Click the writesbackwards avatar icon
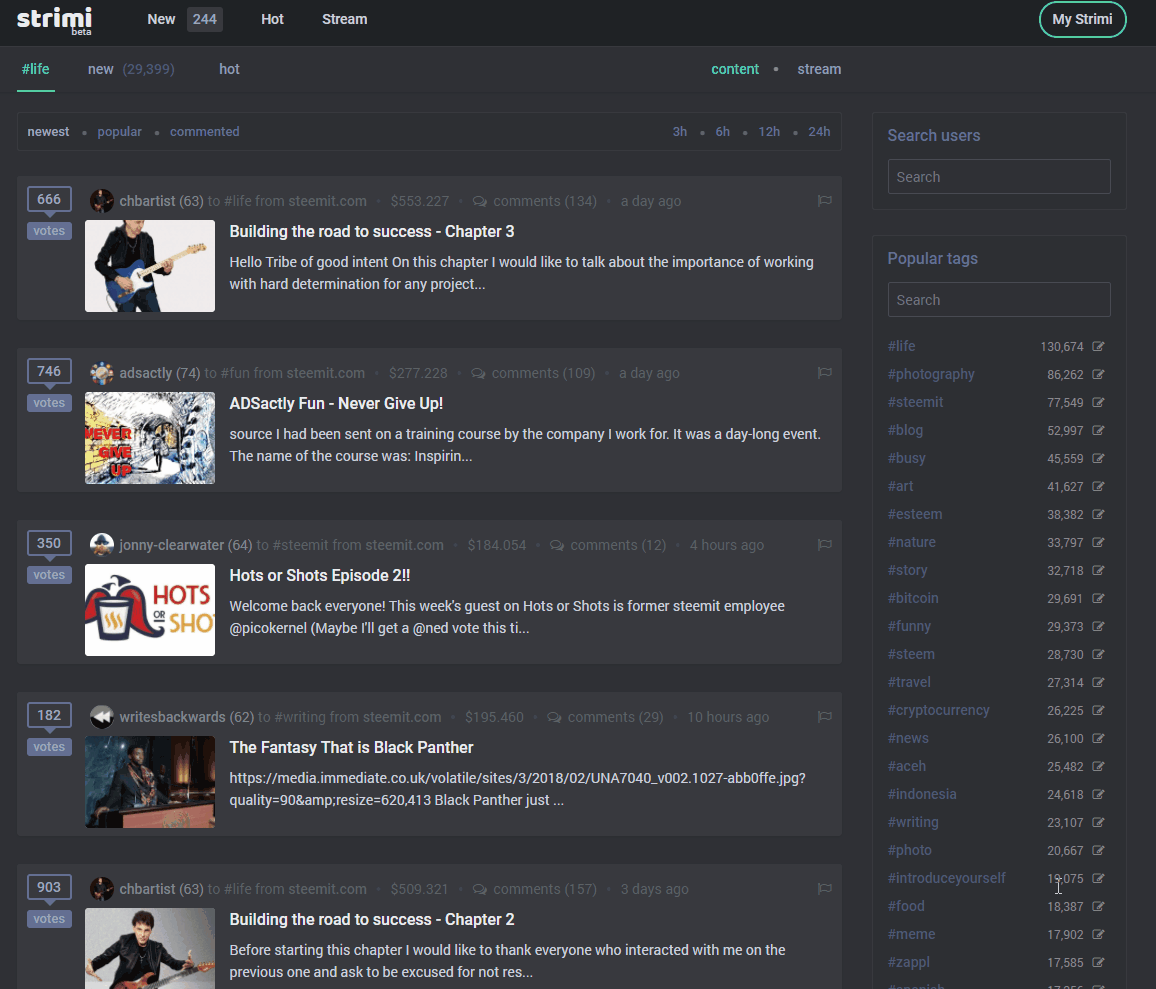The height and width of the screenshot is (989, 1156). coord(102,717)
